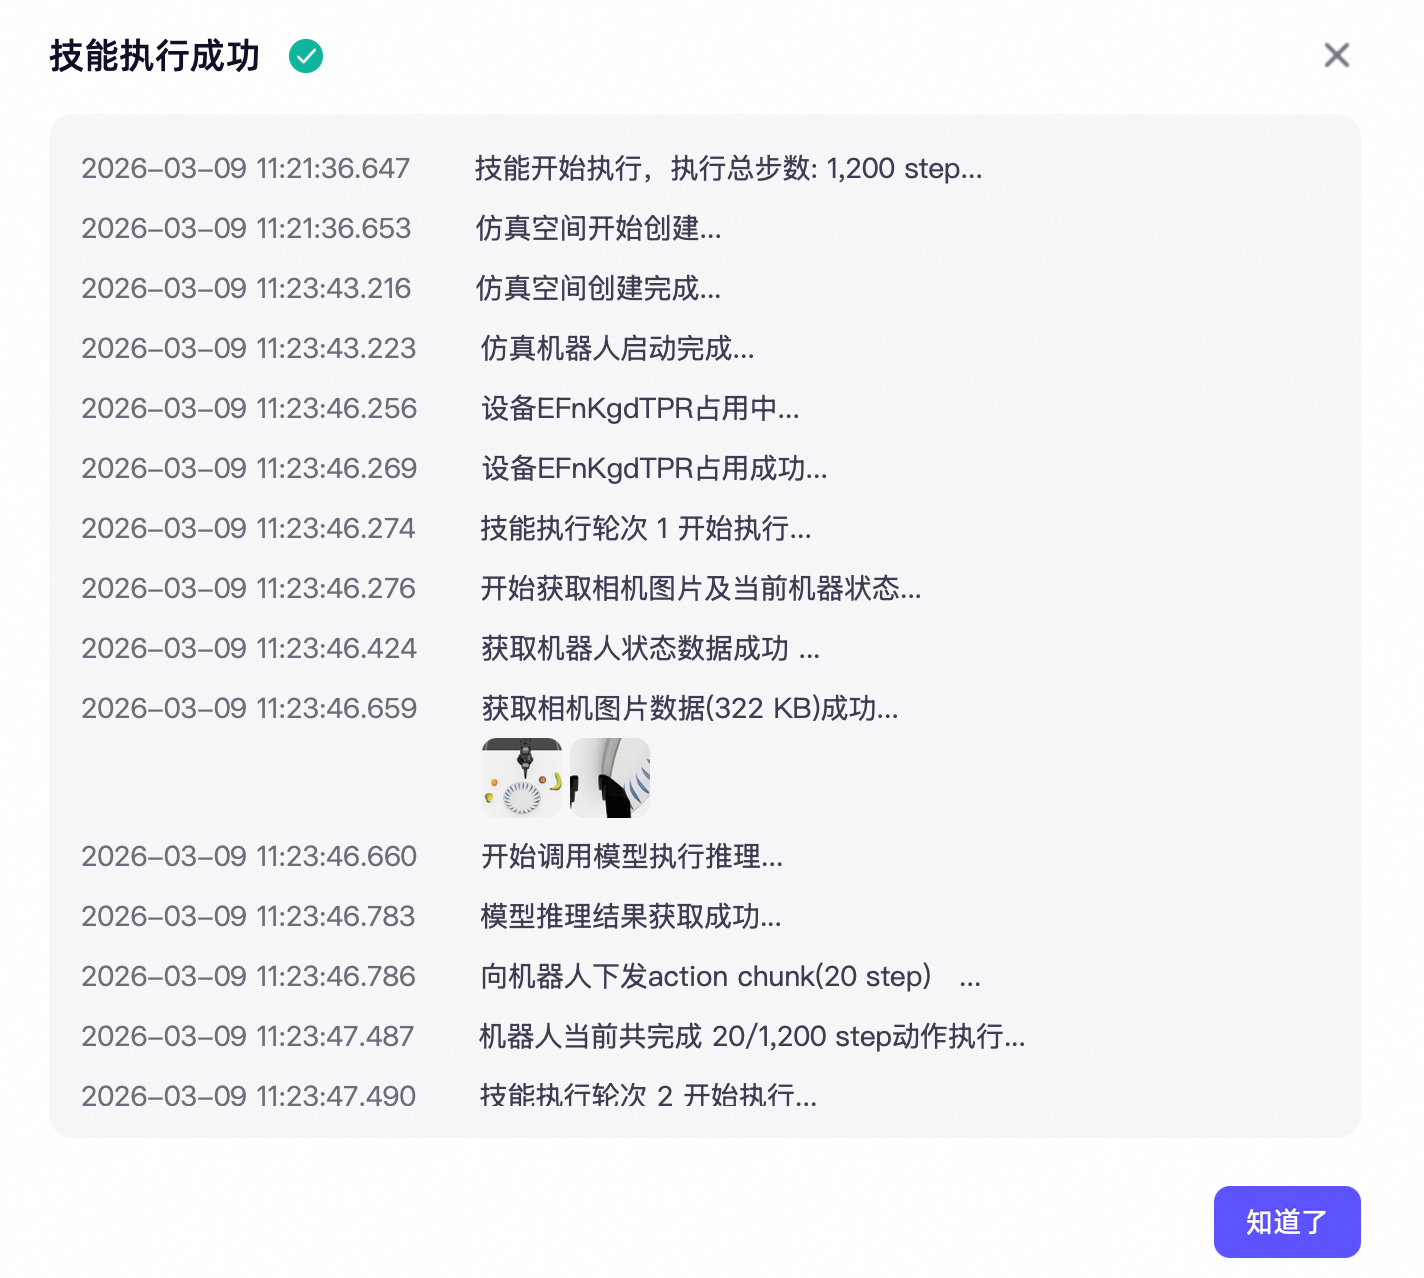Select log line 技能执行轮次 2 开始执行
This screenshot has width=1424, height=1278.
pos(649,1096)
